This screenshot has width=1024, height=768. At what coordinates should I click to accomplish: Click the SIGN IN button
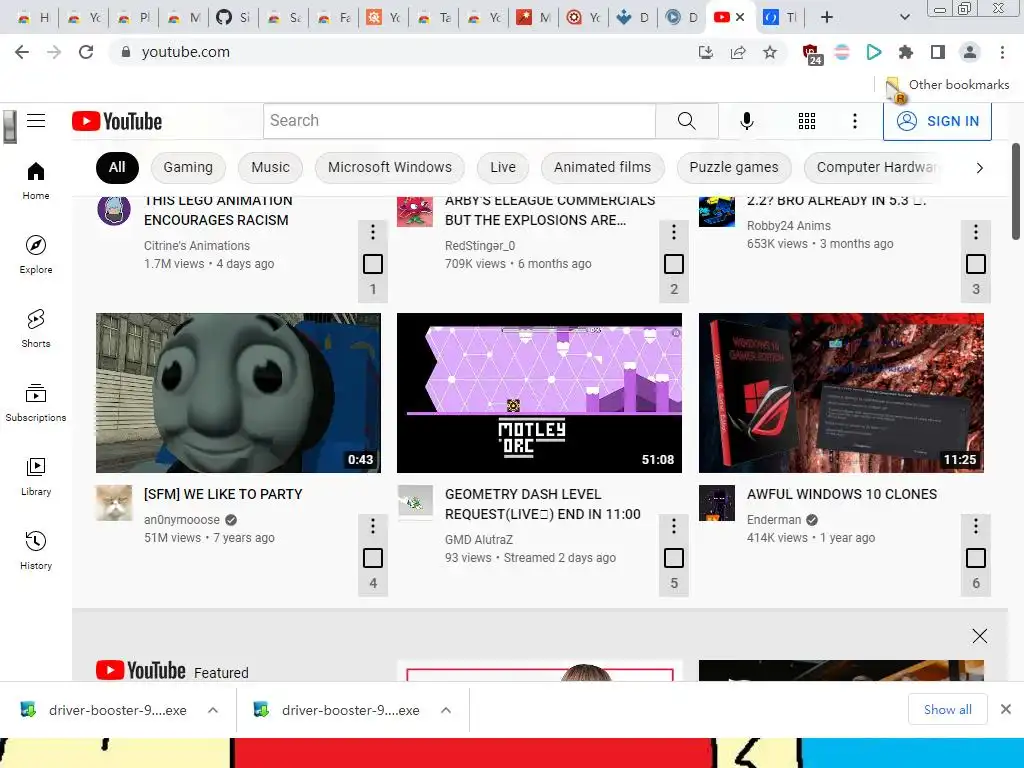click(937, 121)
